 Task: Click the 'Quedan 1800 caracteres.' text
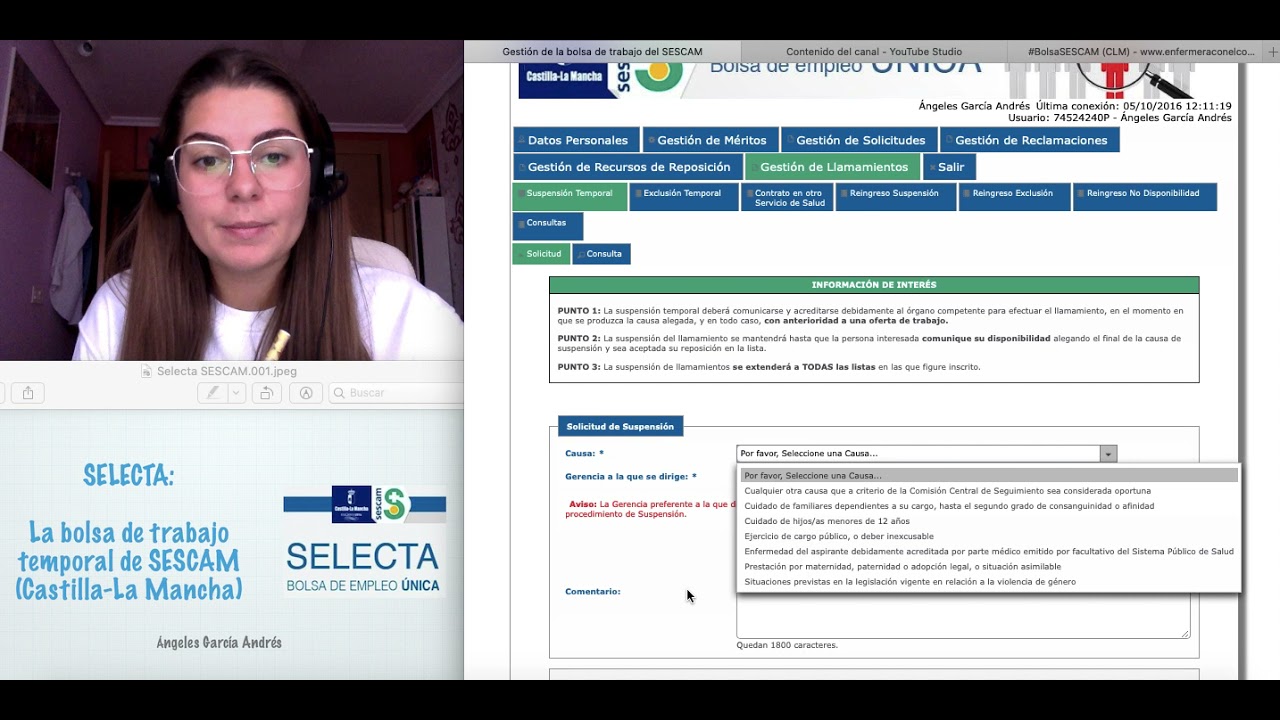click(787, 645)
